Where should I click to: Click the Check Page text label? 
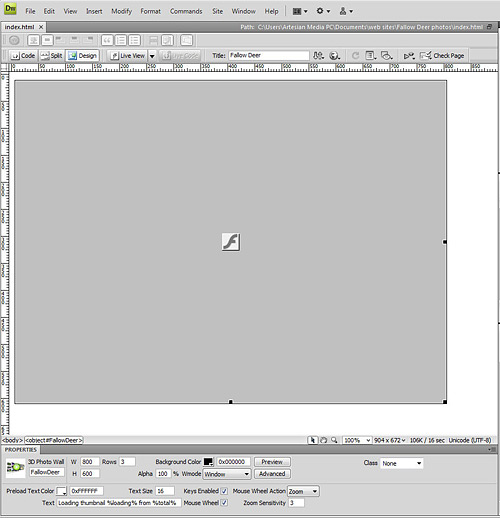[x=449, y=56]
